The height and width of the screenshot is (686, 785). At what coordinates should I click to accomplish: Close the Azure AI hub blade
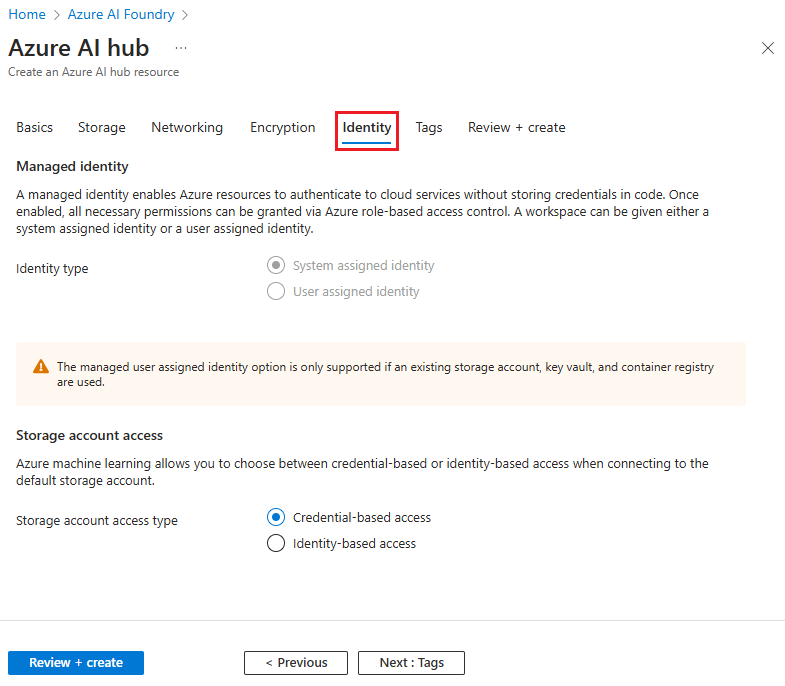point(767,48)
